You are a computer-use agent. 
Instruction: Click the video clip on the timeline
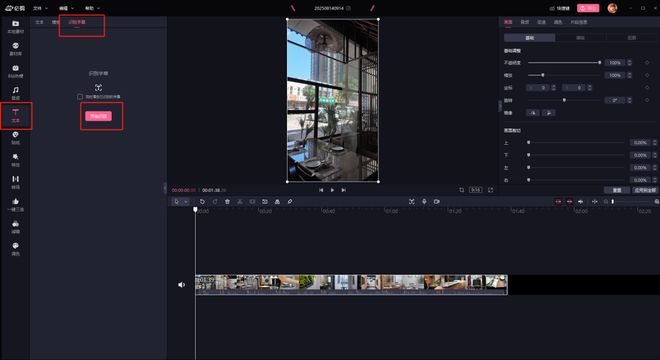(351, 285)
